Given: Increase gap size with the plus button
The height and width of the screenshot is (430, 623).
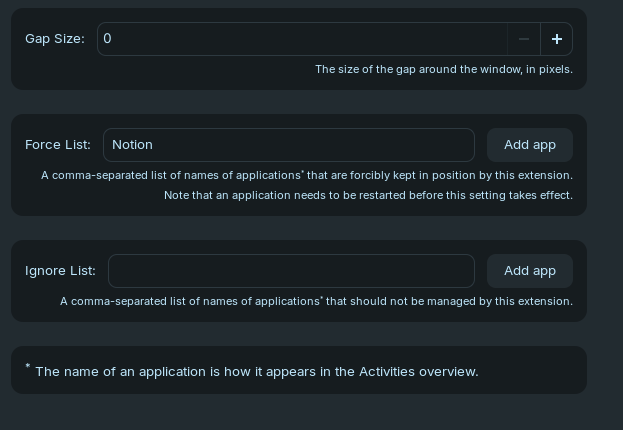Looking at the screenshot, I should 556,39.
